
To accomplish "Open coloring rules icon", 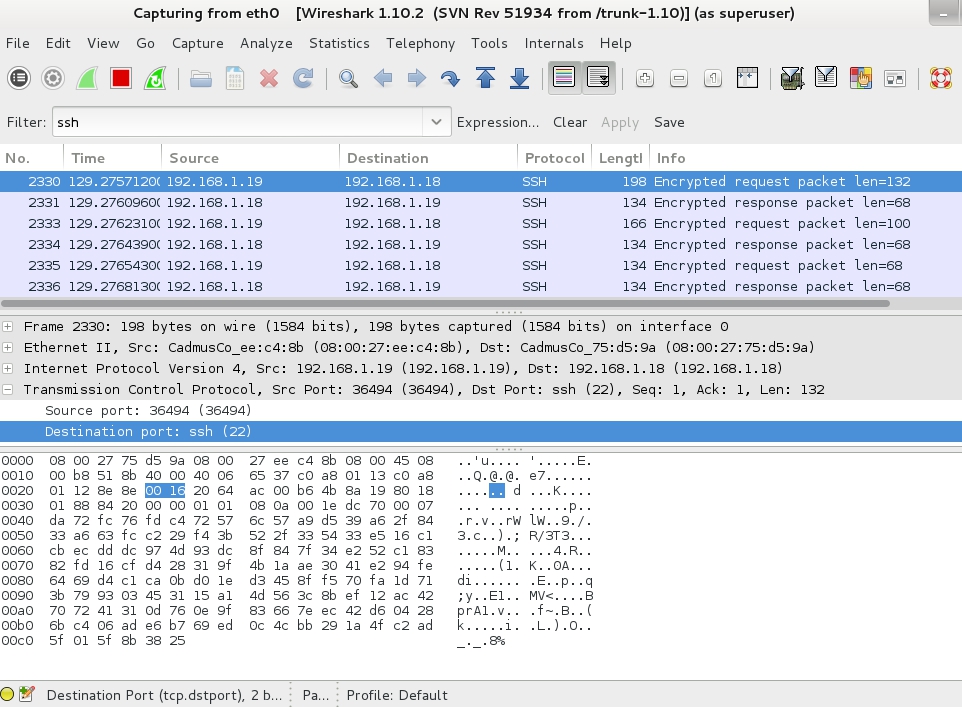I will (861, 78).
